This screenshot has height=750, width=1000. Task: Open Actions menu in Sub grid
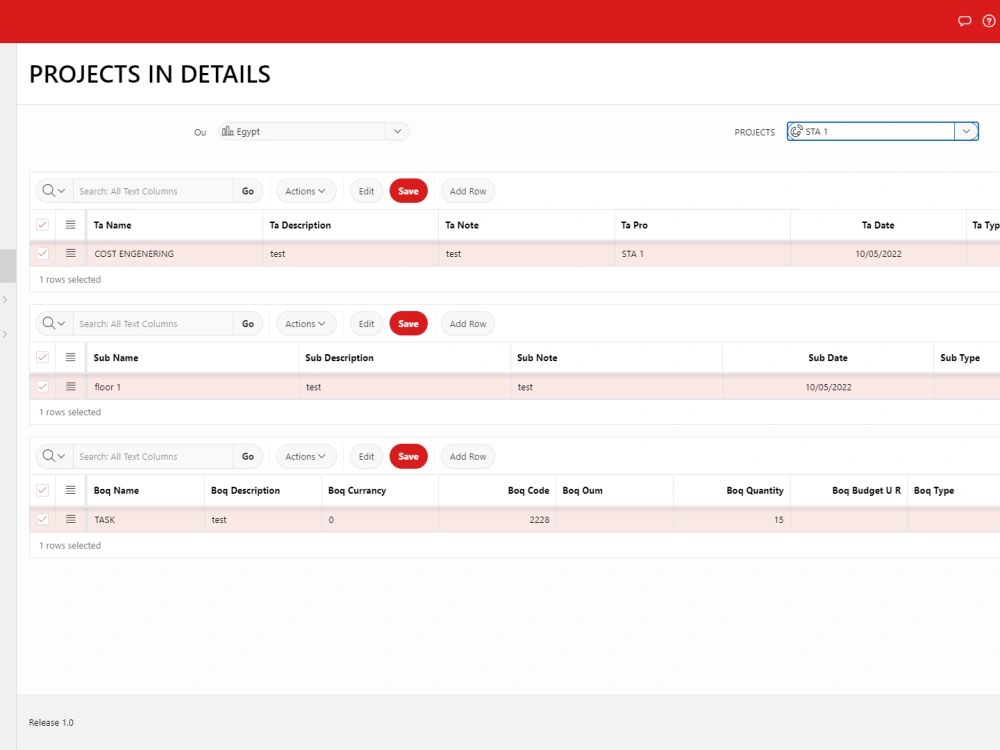tap(305, 324)
